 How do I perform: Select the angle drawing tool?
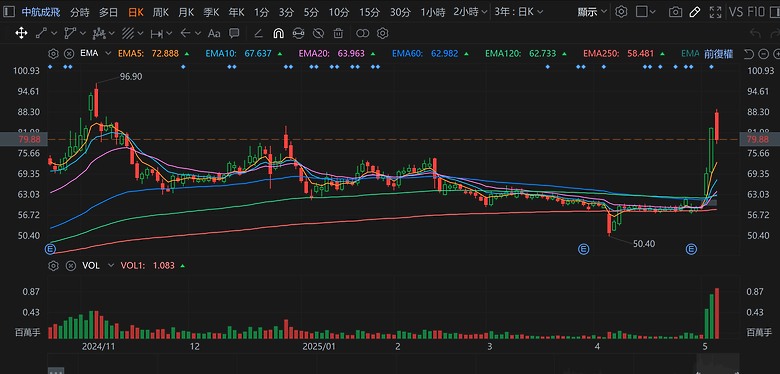tap(258, 33)
